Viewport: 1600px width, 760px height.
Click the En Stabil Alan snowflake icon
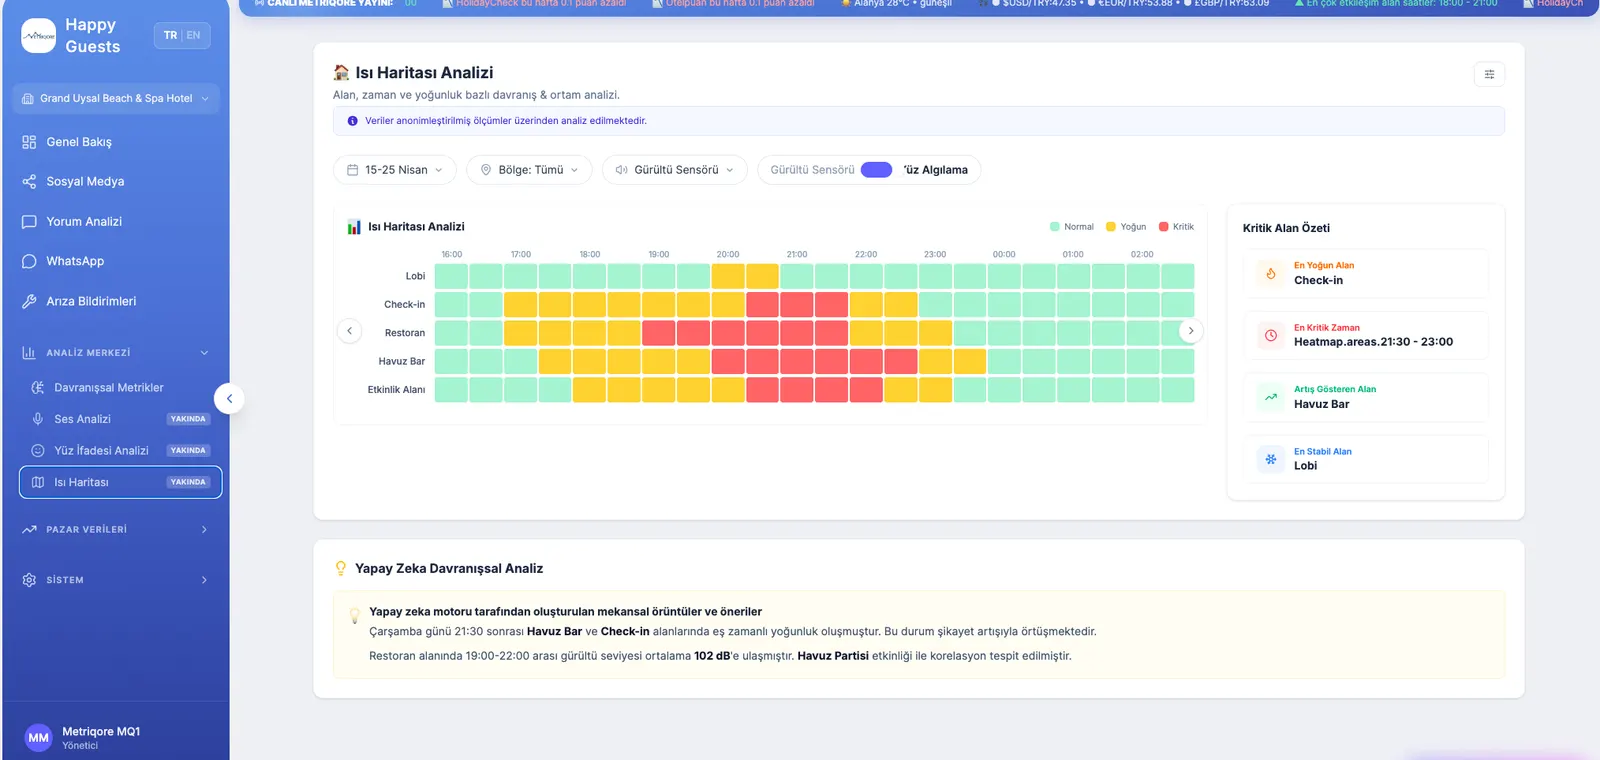pyautogui.click(x=1270, y=459)
